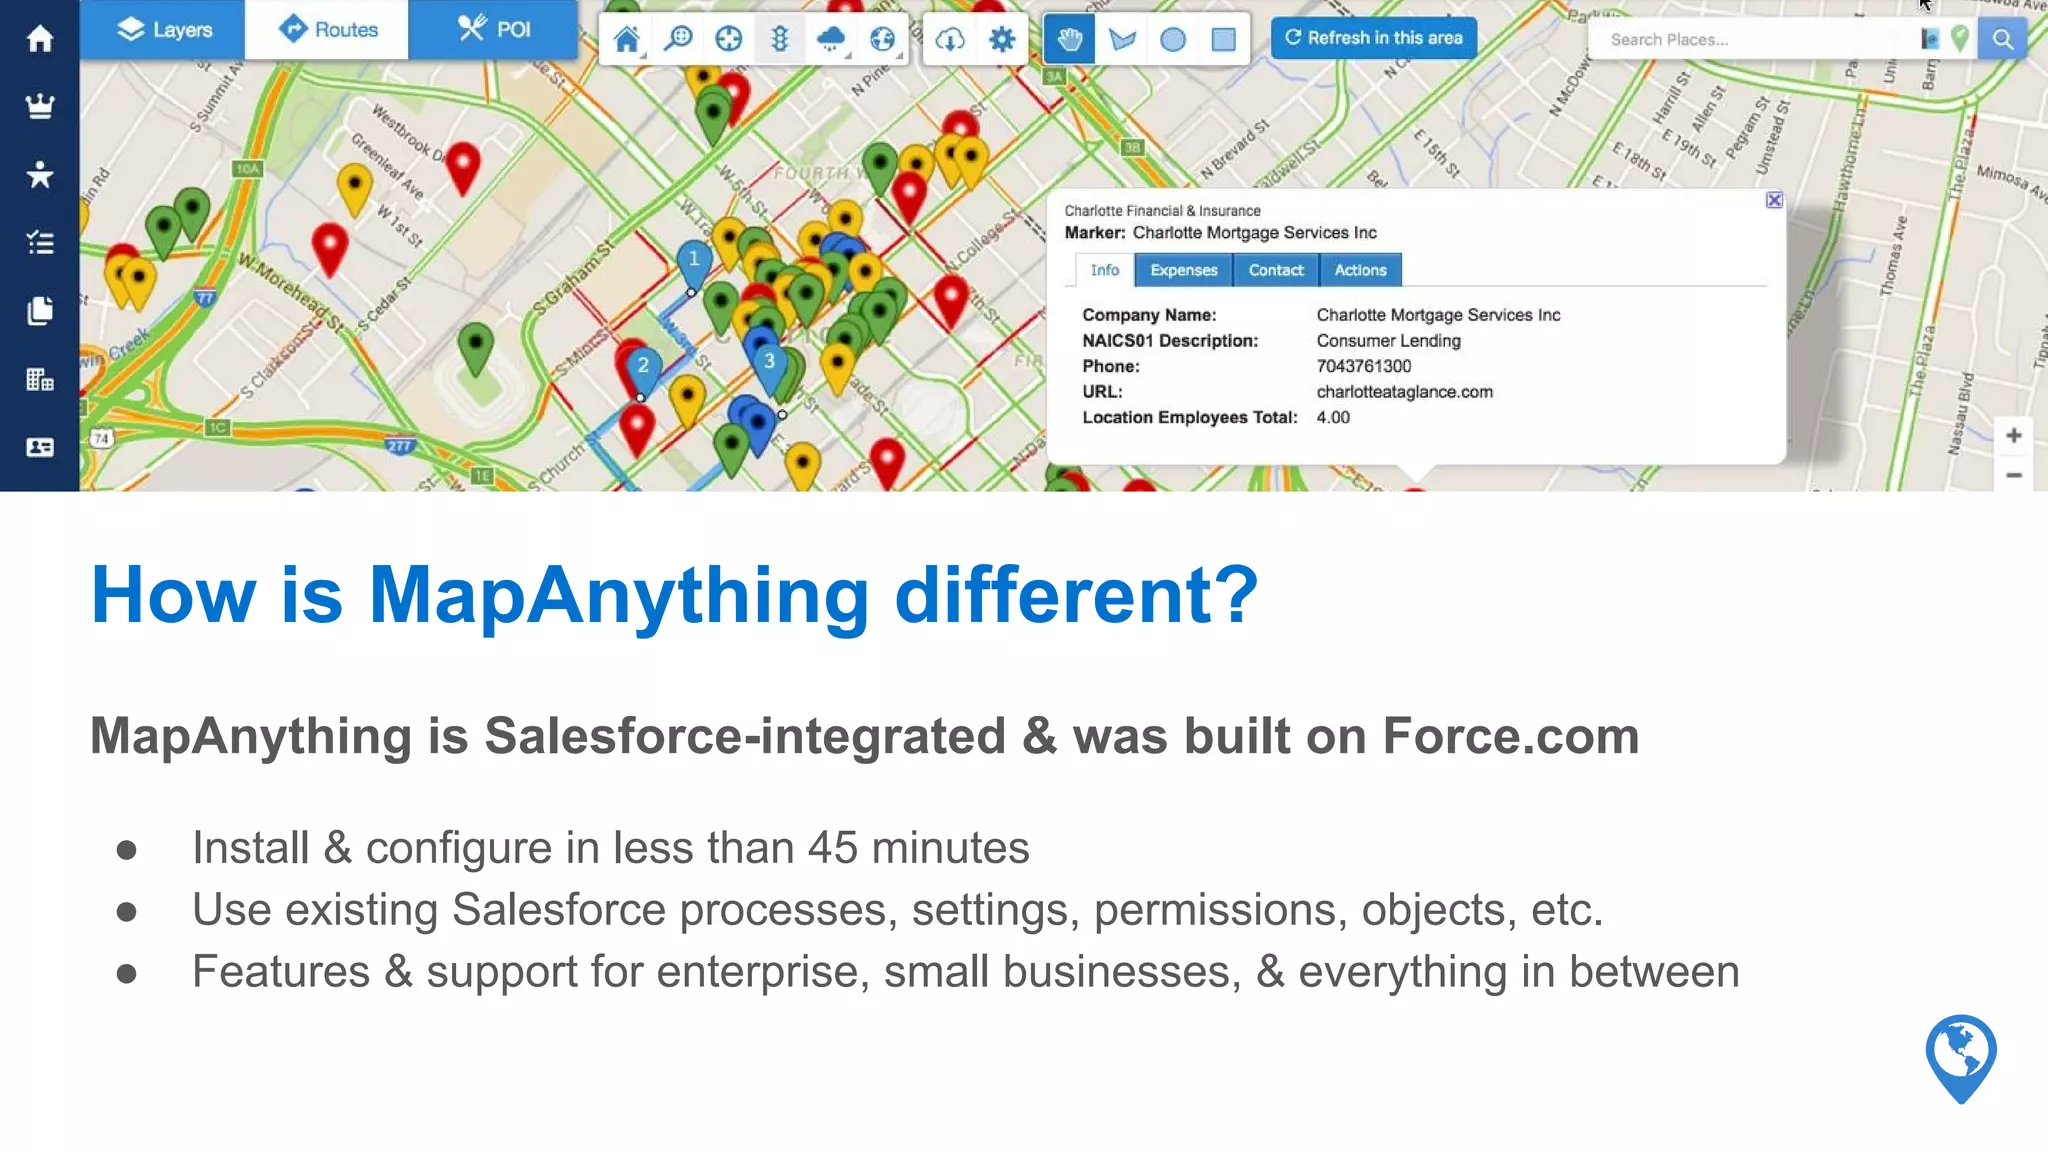
Task: Click the Consumer Lending description value
Action: coord(1388,341)
